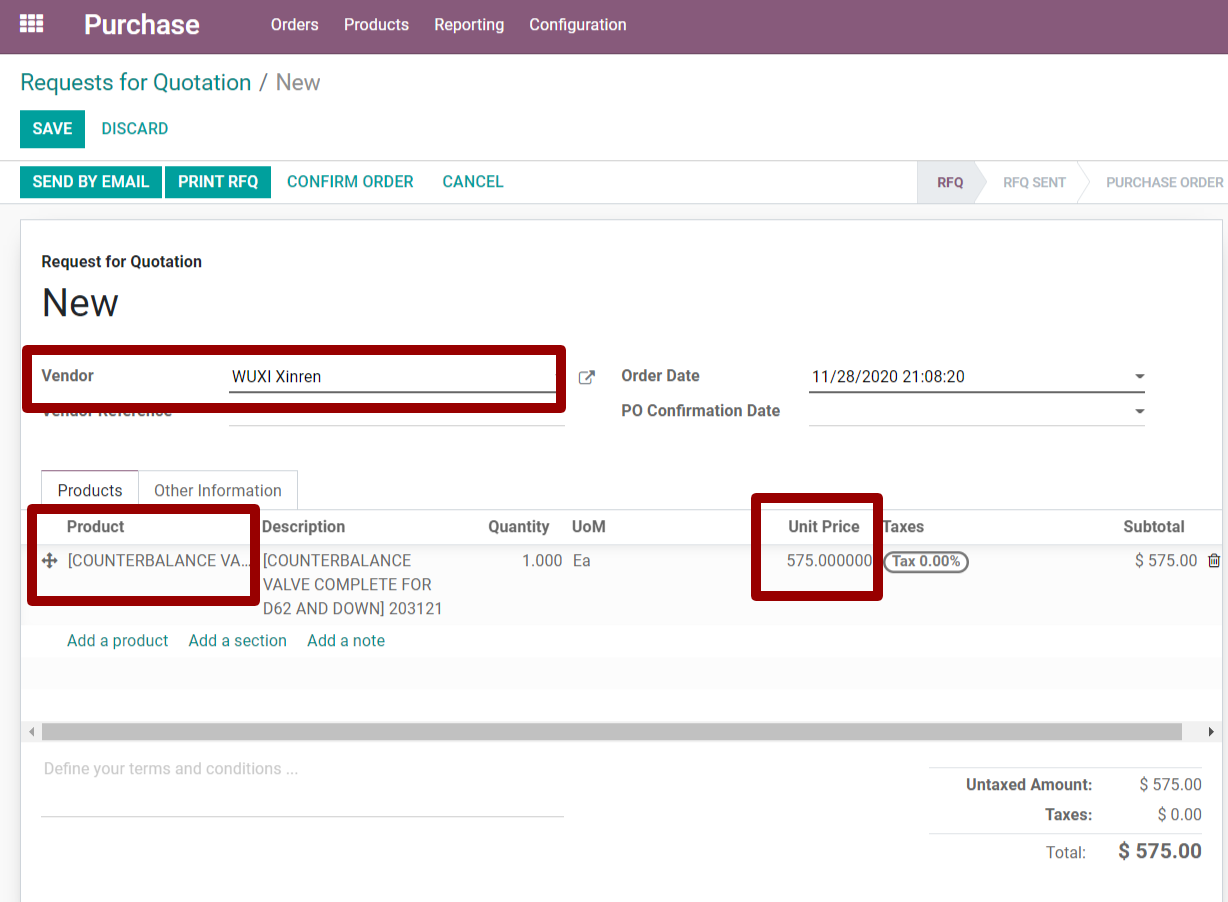
Task: Open the Reporting menu
Action: pyautogui.click(x=469, y=25)
